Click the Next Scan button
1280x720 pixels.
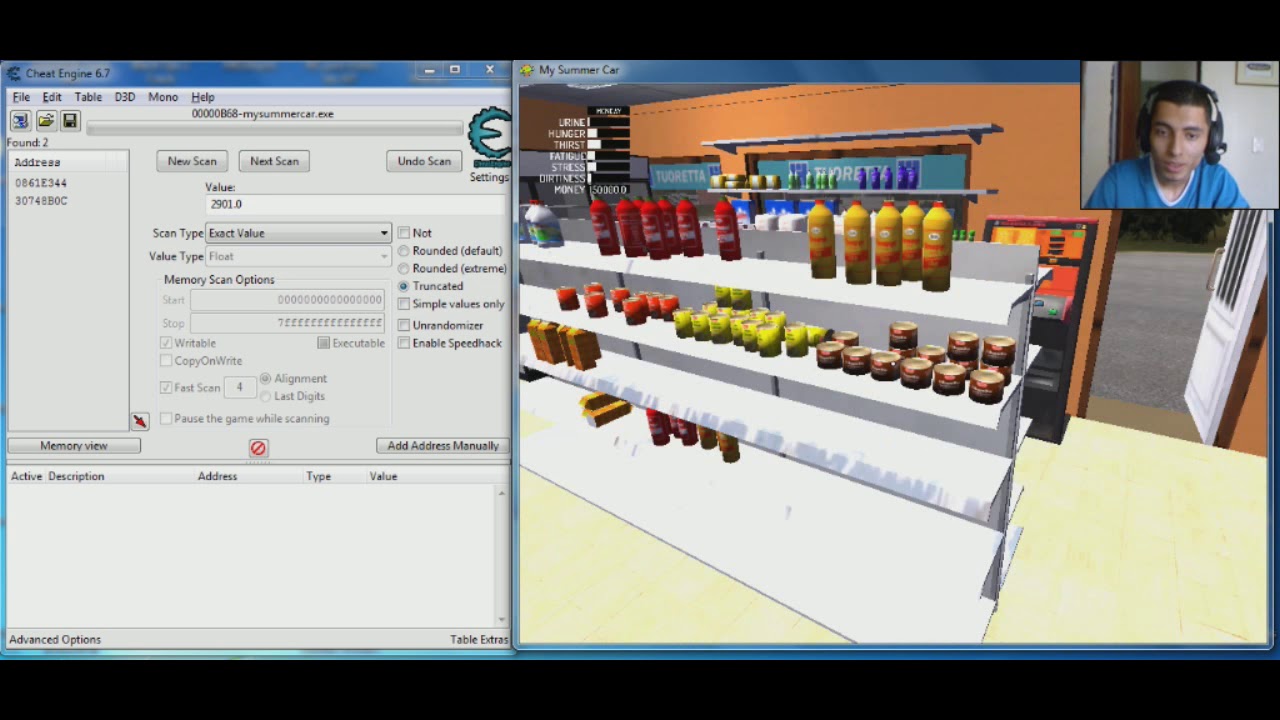tap(274, 161)
